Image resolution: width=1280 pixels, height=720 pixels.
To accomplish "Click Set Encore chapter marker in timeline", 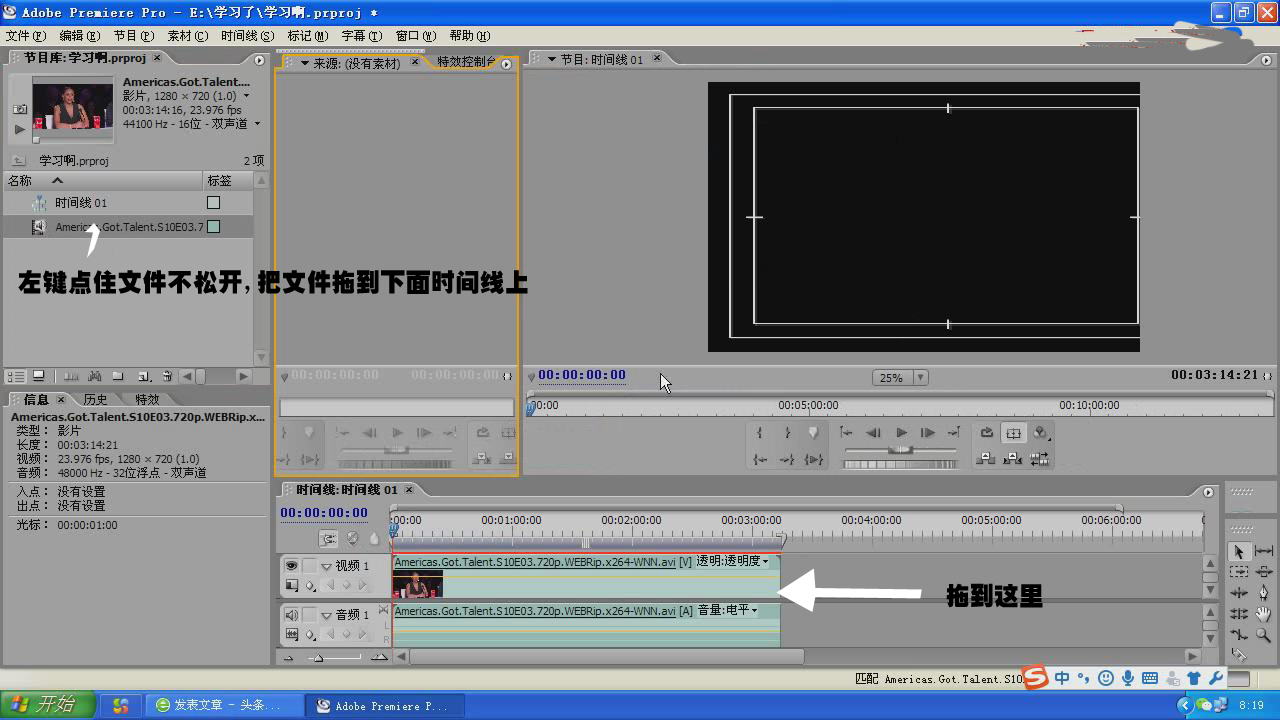I will [352, 538].
